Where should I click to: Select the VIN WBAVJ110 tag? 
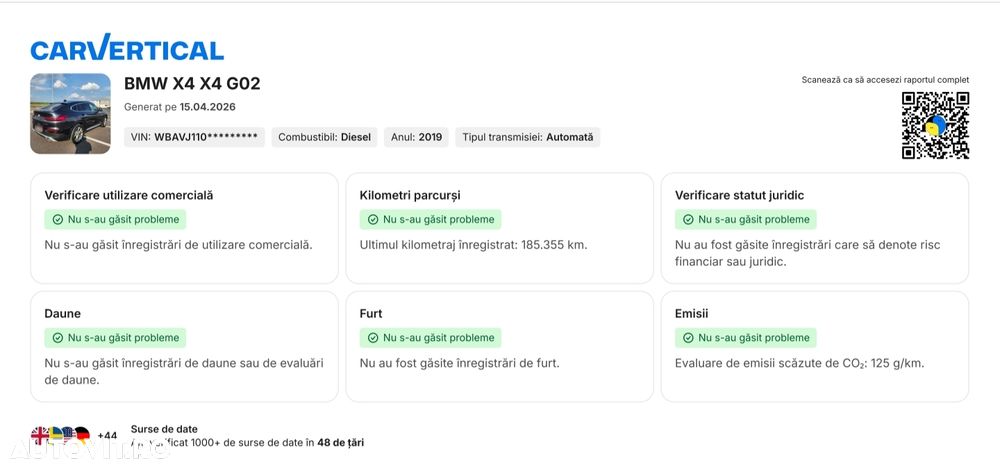194,137
